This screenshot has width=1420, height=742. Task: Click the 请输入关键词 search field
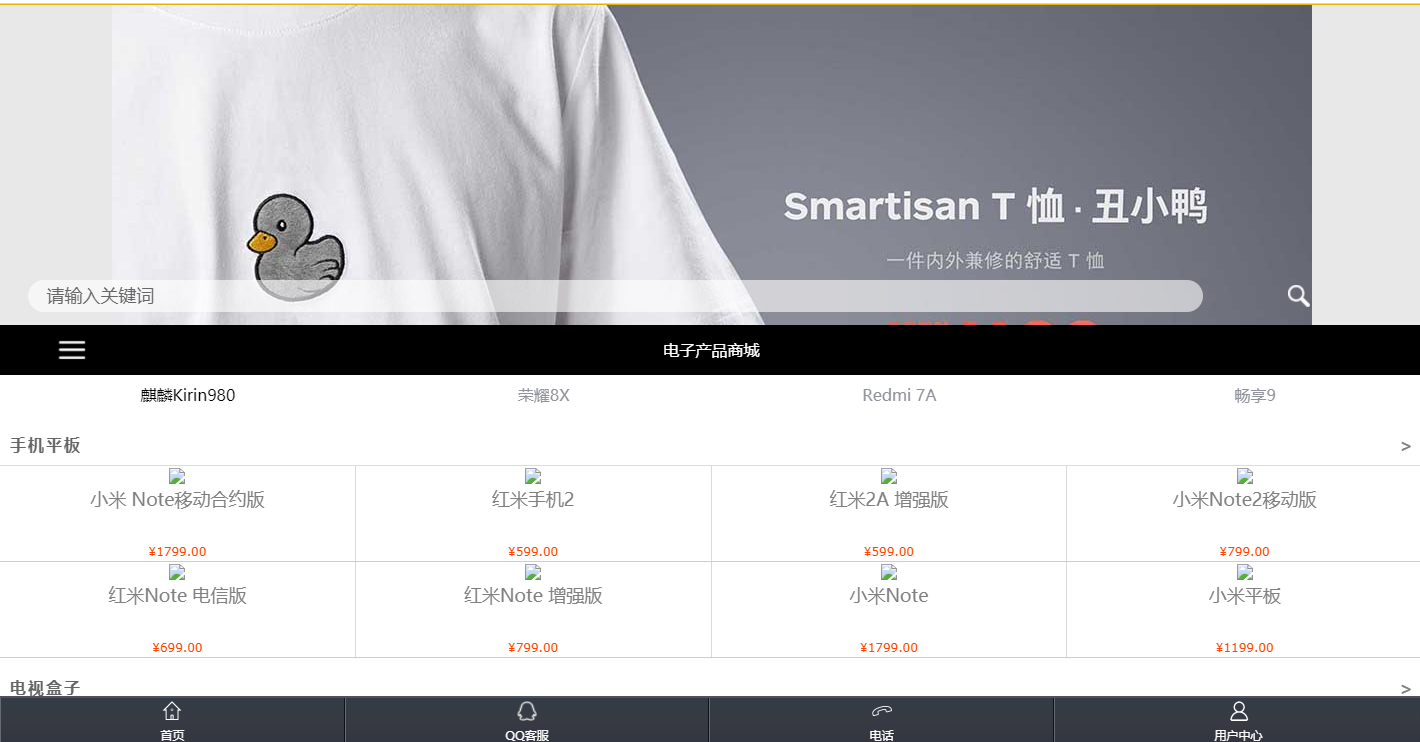(x=615, y=296)
